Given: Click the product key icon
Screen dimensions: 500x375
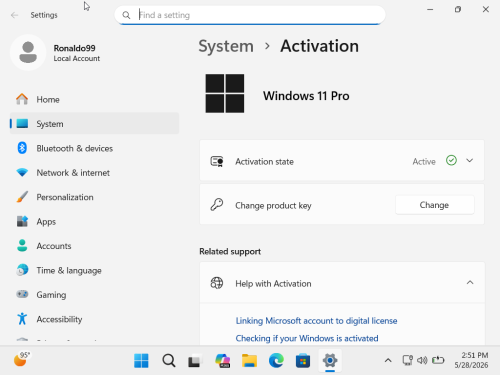Looking at the screenshot, I should pyautogui.click(x=217, y=204).
